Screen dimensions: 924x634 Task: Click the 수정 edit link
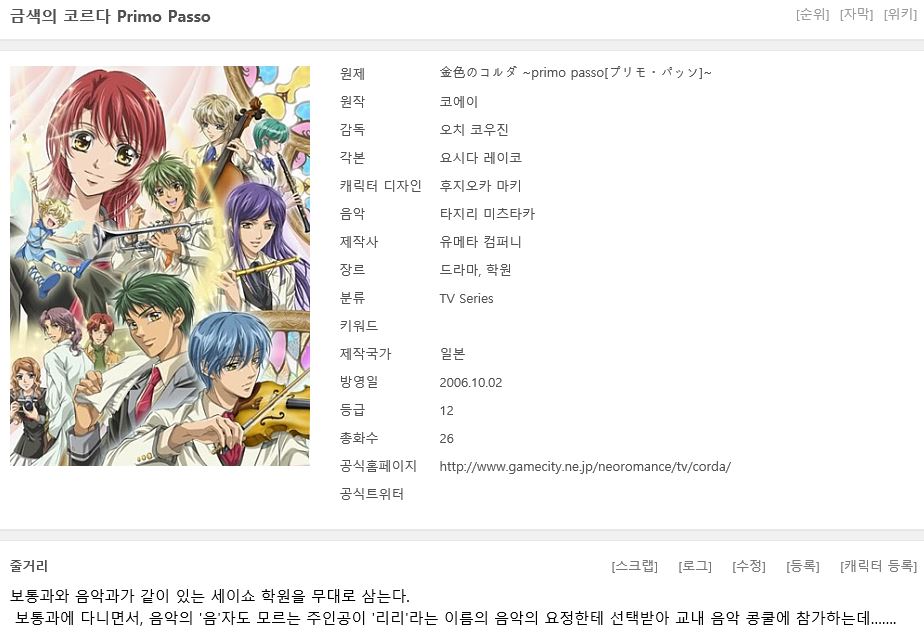[x=748, y=566]
